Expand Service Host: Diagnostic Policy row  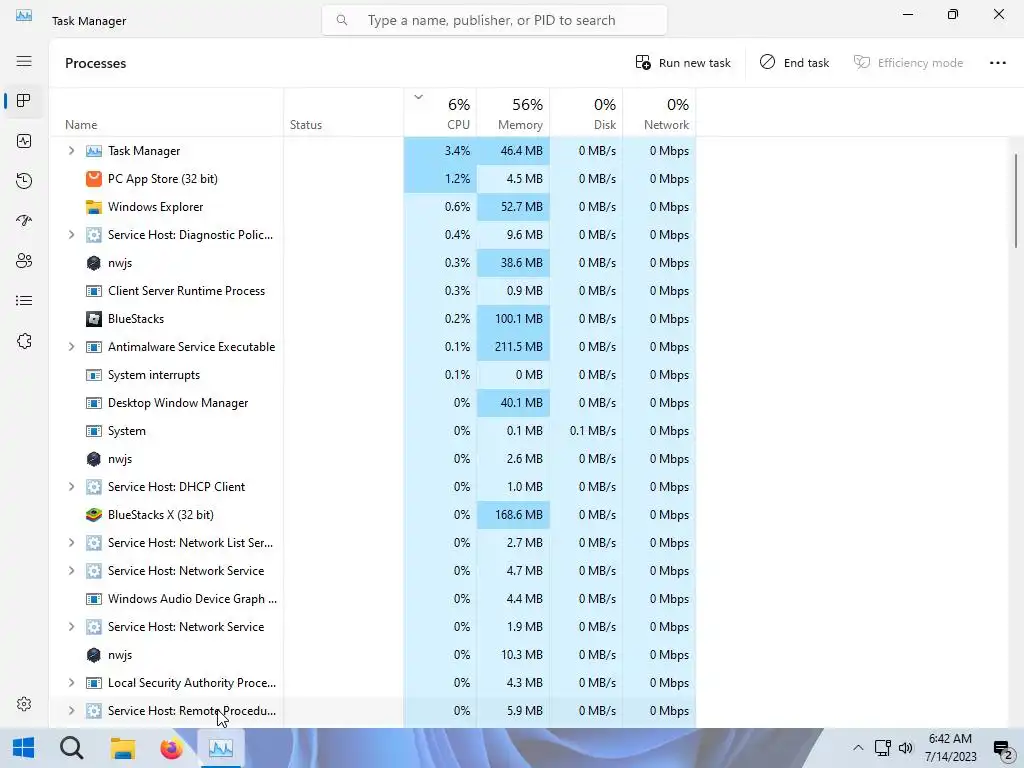point(71,234)
